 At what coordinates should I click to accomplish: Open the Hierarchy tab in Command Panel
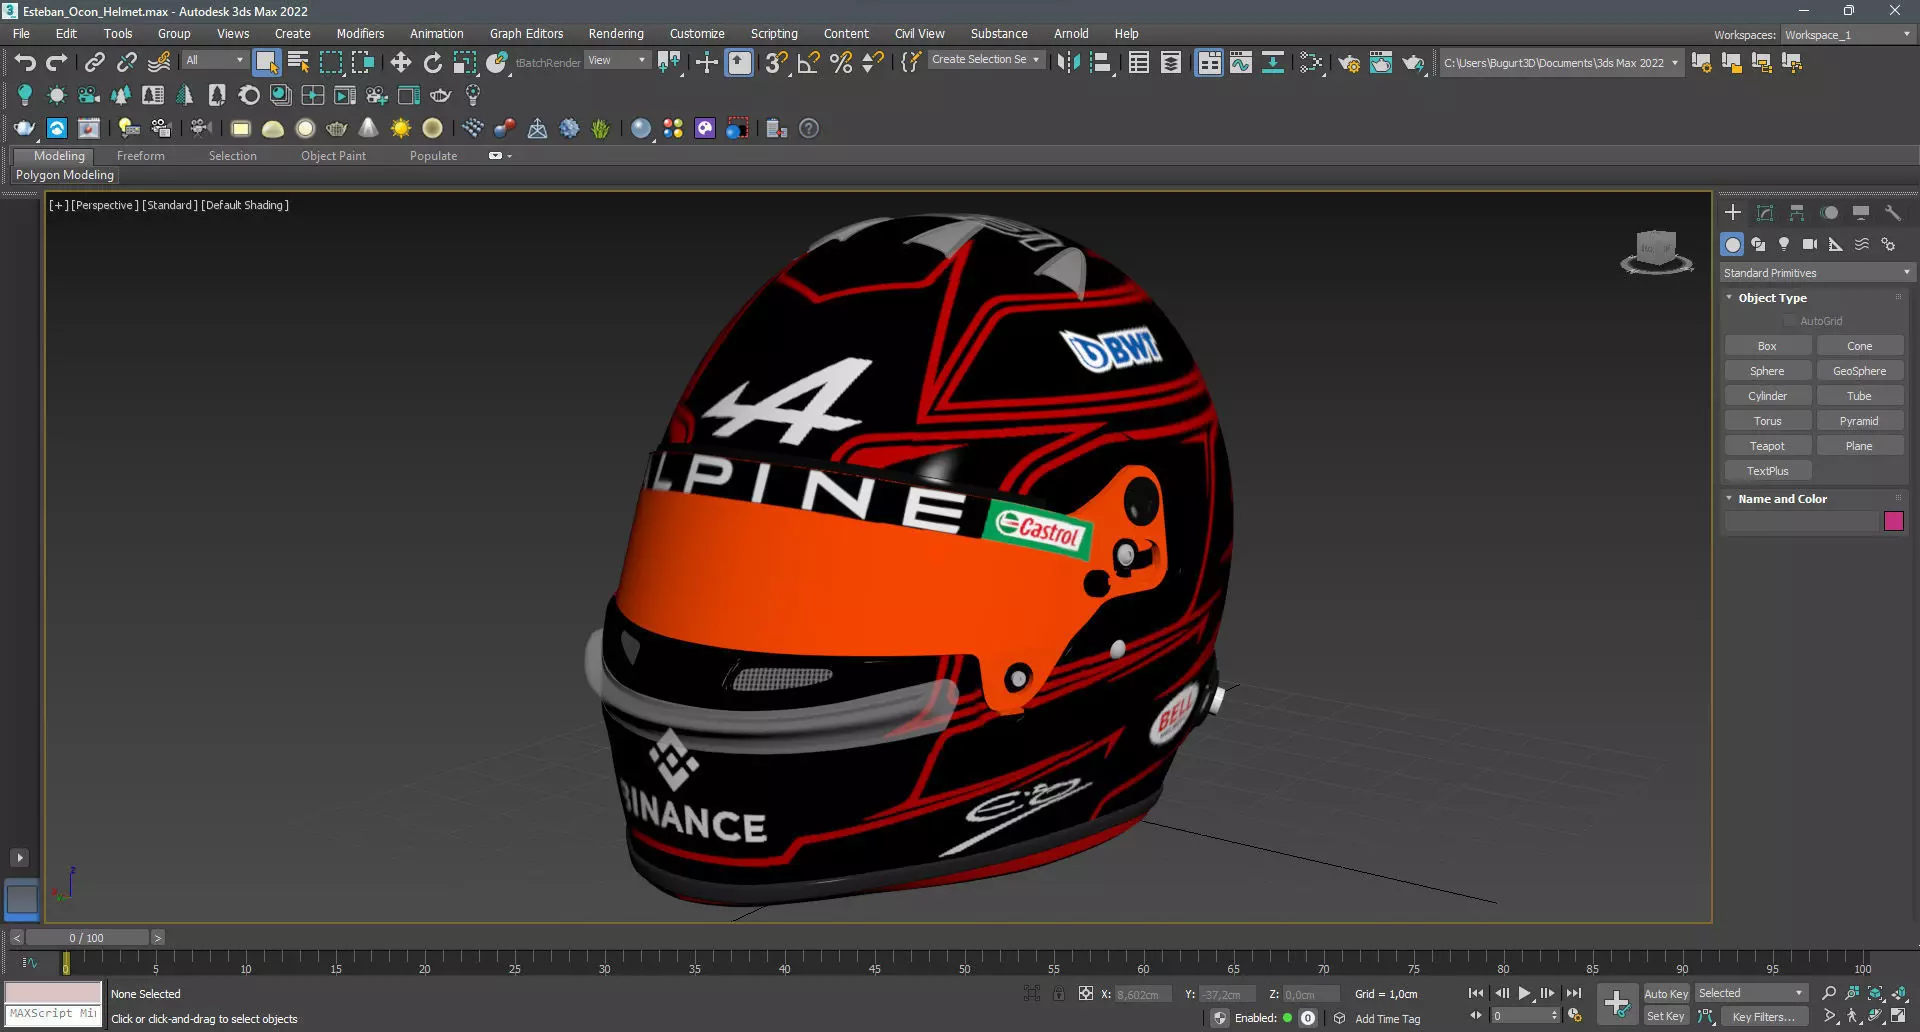click(x=1797, y=213)
